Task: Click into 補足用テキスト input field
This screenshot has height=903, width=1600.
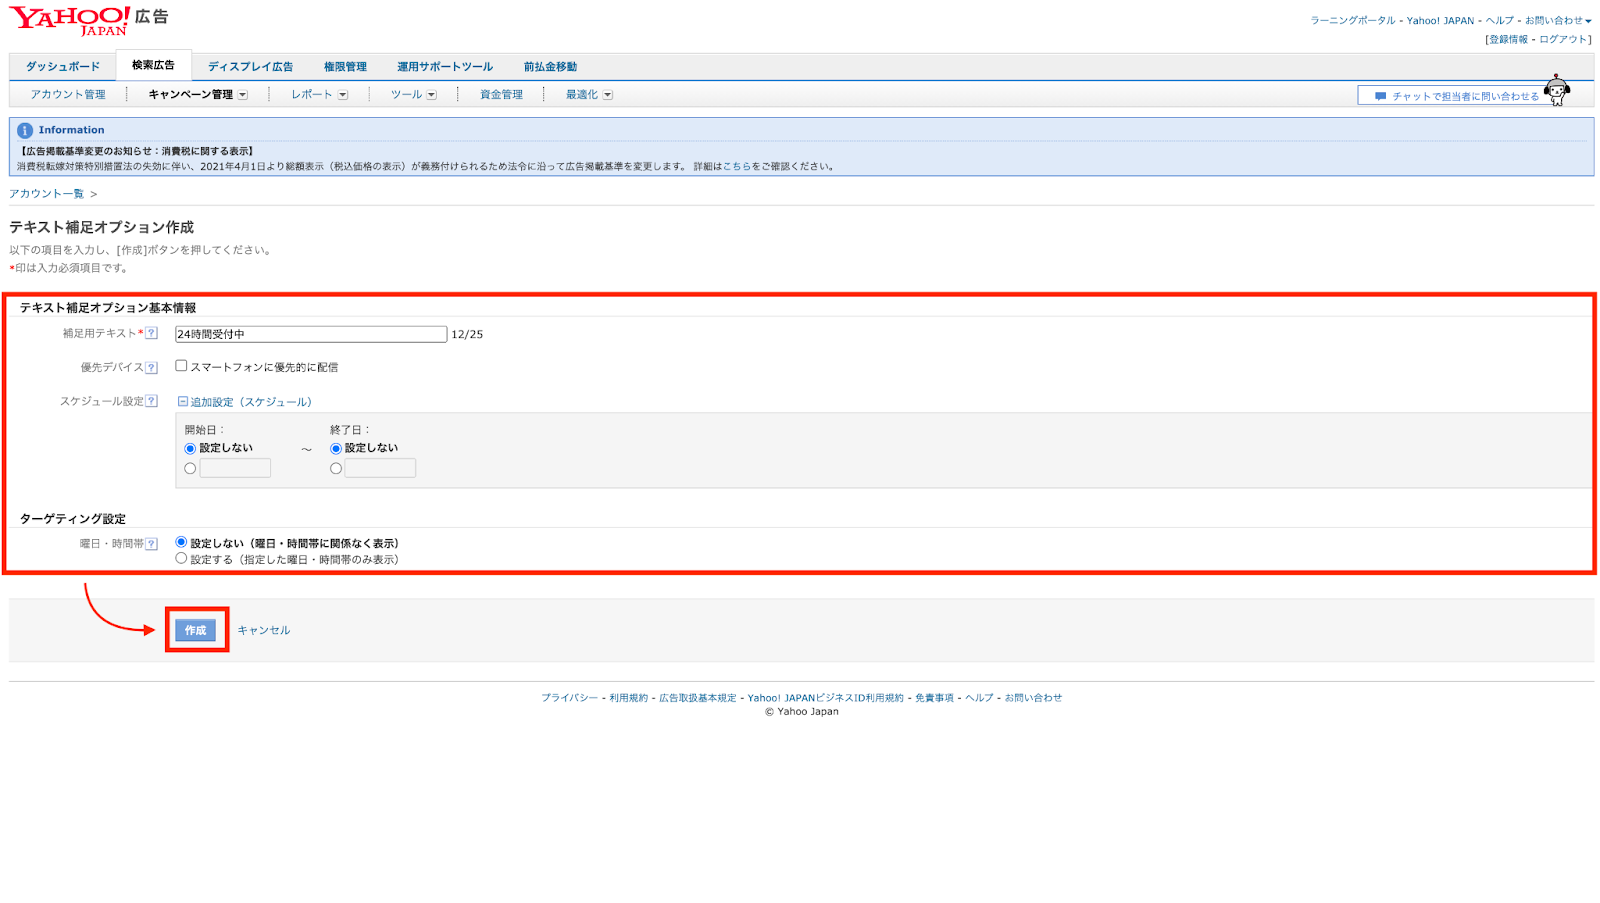Action: pos(311,335)
